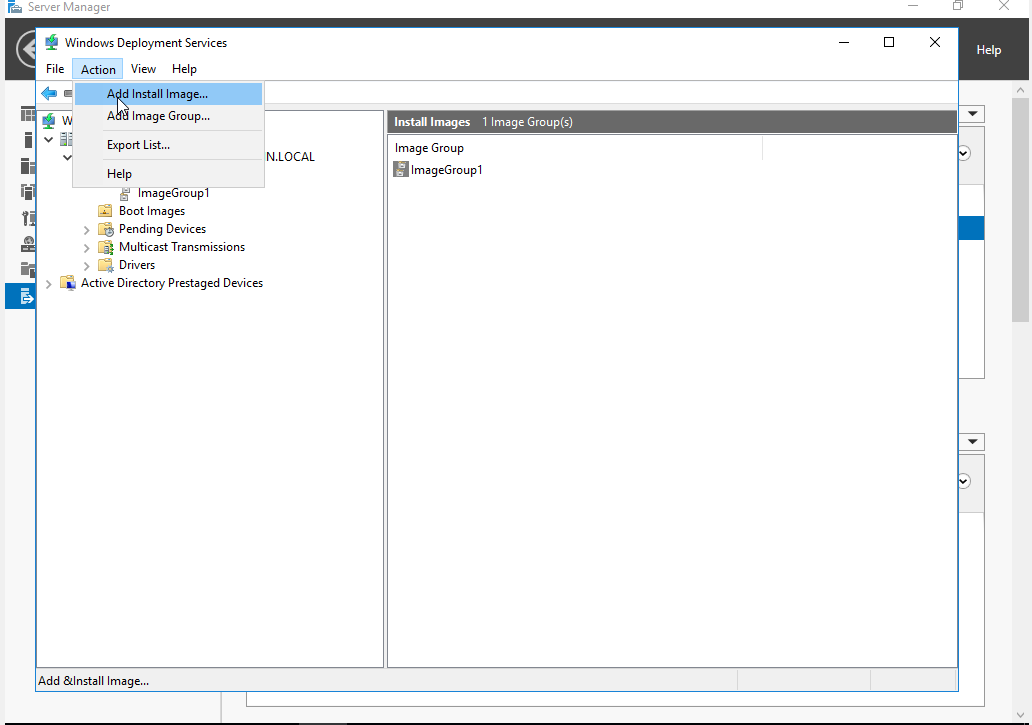This screenshot has width=1032, height=725.
Task: Click the blue Back arrow in toolbar
Action: (48, 93)
